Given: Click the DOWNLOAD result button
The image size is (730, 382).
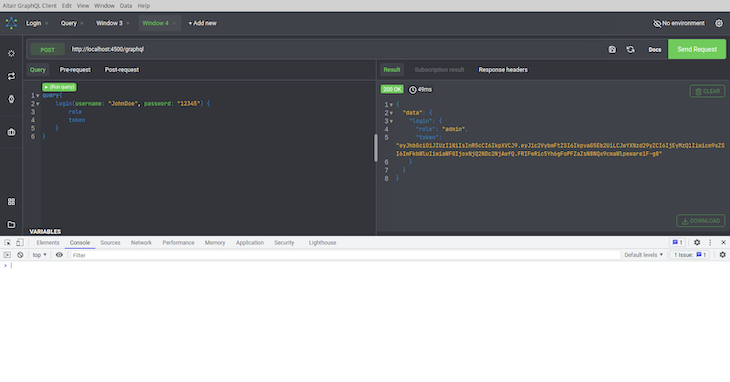Looking at the screenshot, I should pyautogui.click(x=701, y=221).
